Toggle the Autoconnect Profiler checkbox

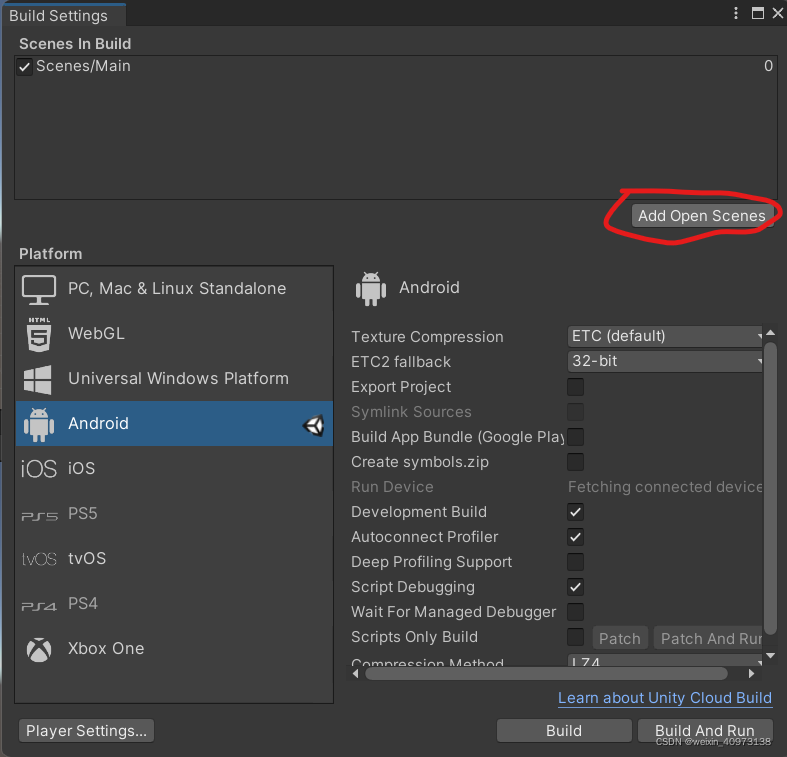pos(575,537)
